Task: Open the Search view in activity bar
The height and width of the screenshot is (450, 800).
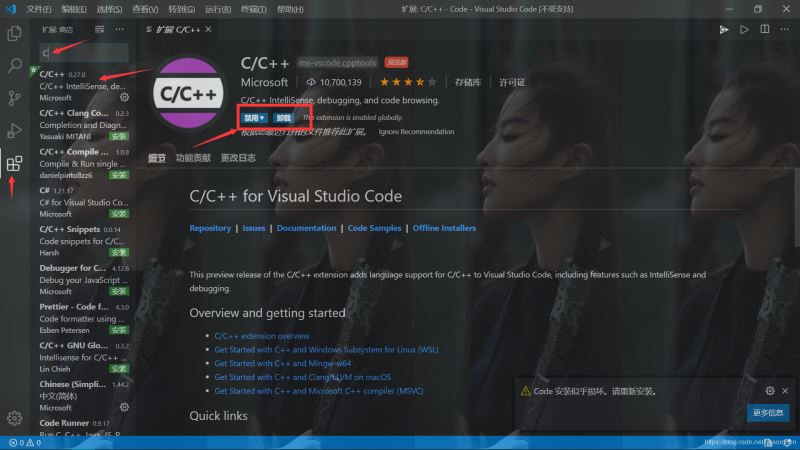Action: (14, 65)
